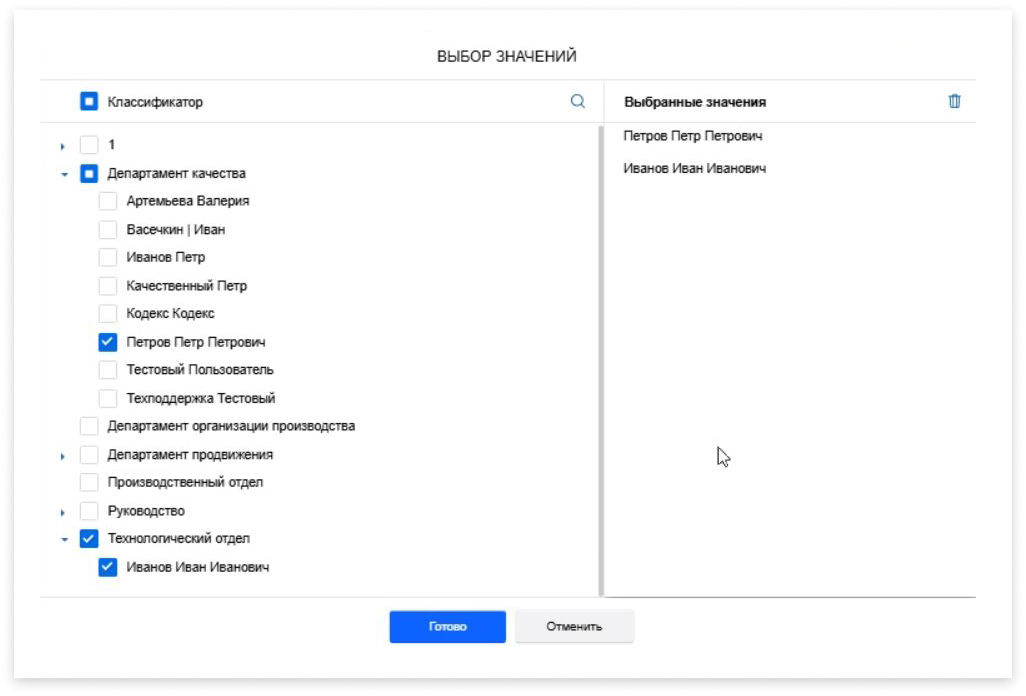Check Производственный отдел checkbox
This screenshot has width=1026, height=696.
[x=89, y=482]
